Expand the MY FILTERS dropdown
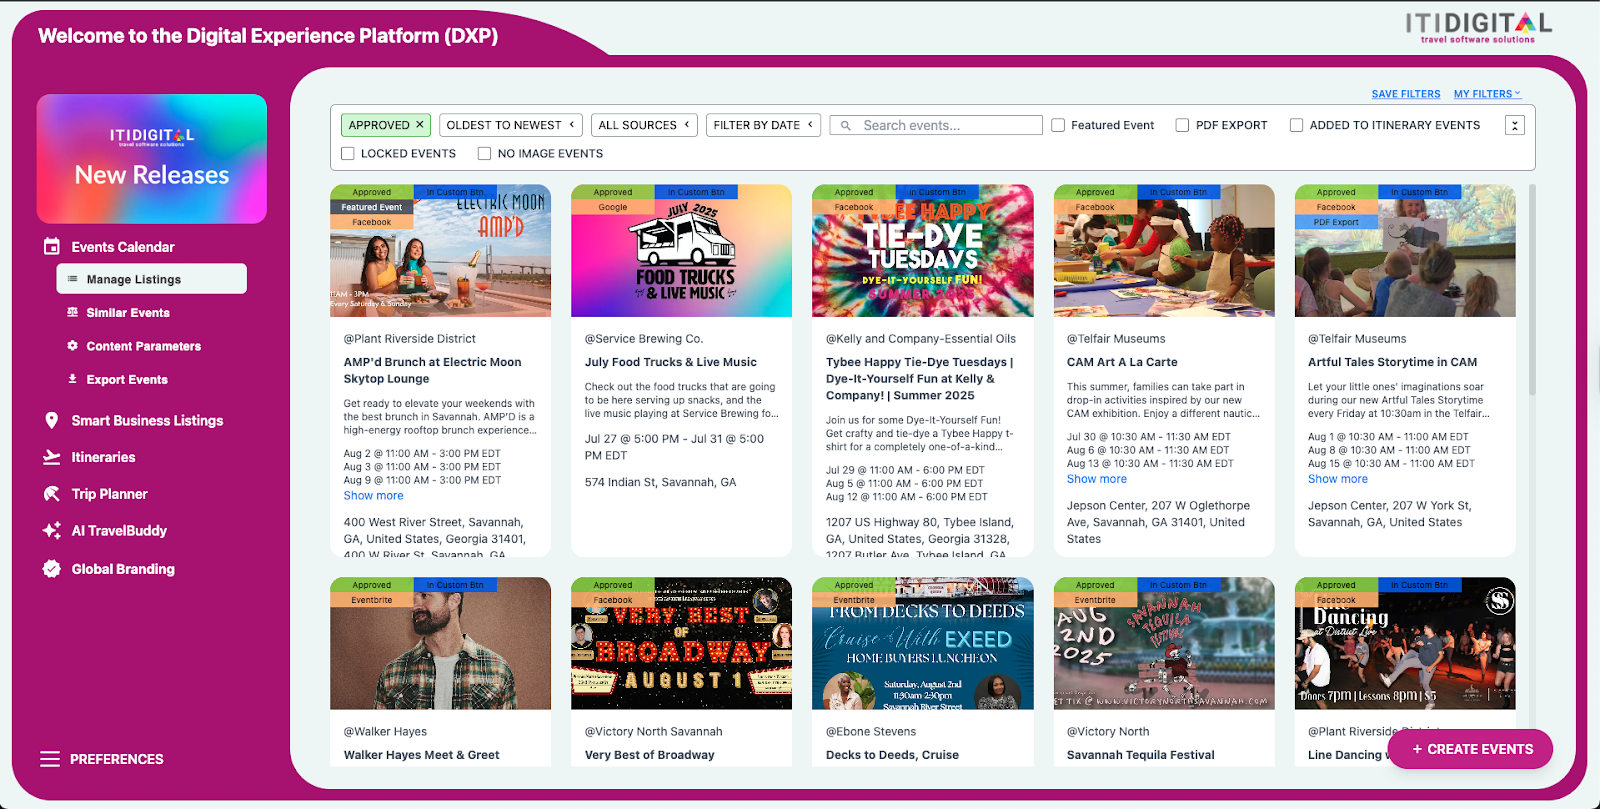Screen dimensions: 1600x809 click(x=1487, y=94)
